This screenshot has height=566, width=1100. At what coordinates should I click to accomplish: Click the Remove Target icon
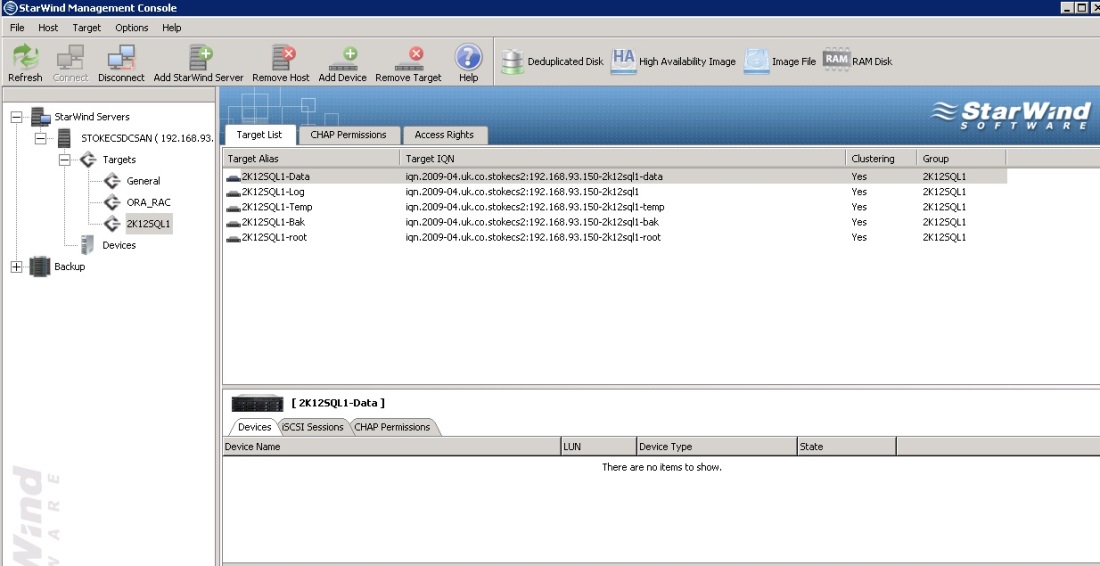[x=408, y=58]
